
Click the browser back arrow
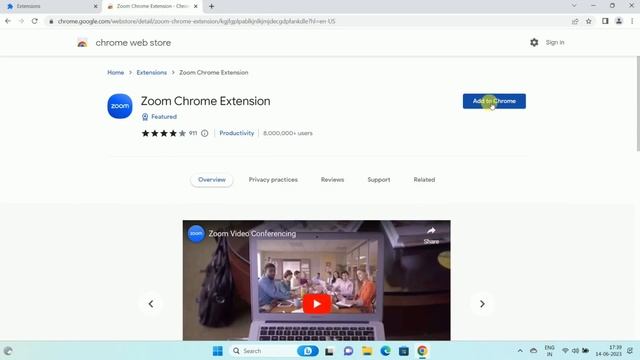[8, 21]
